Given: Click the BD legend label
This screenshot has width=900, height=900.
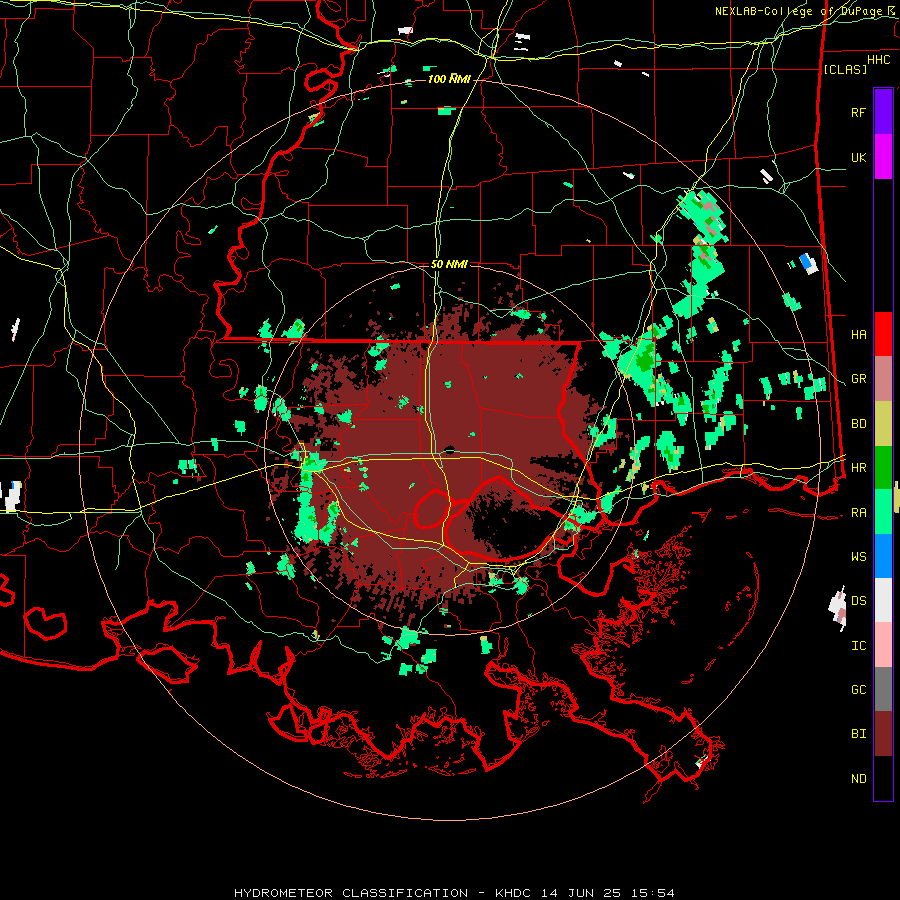Looking at the screenshot, I should (x=859, y=424).
